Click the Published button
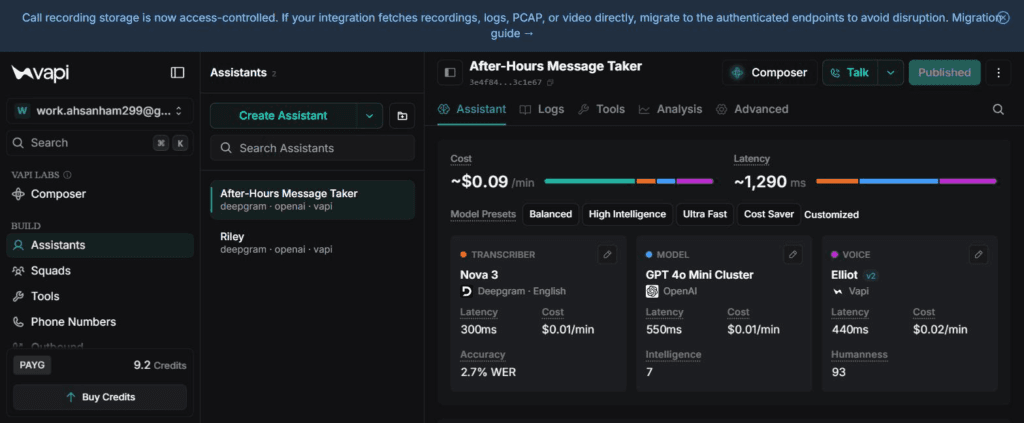 click(x=944, y=72)
